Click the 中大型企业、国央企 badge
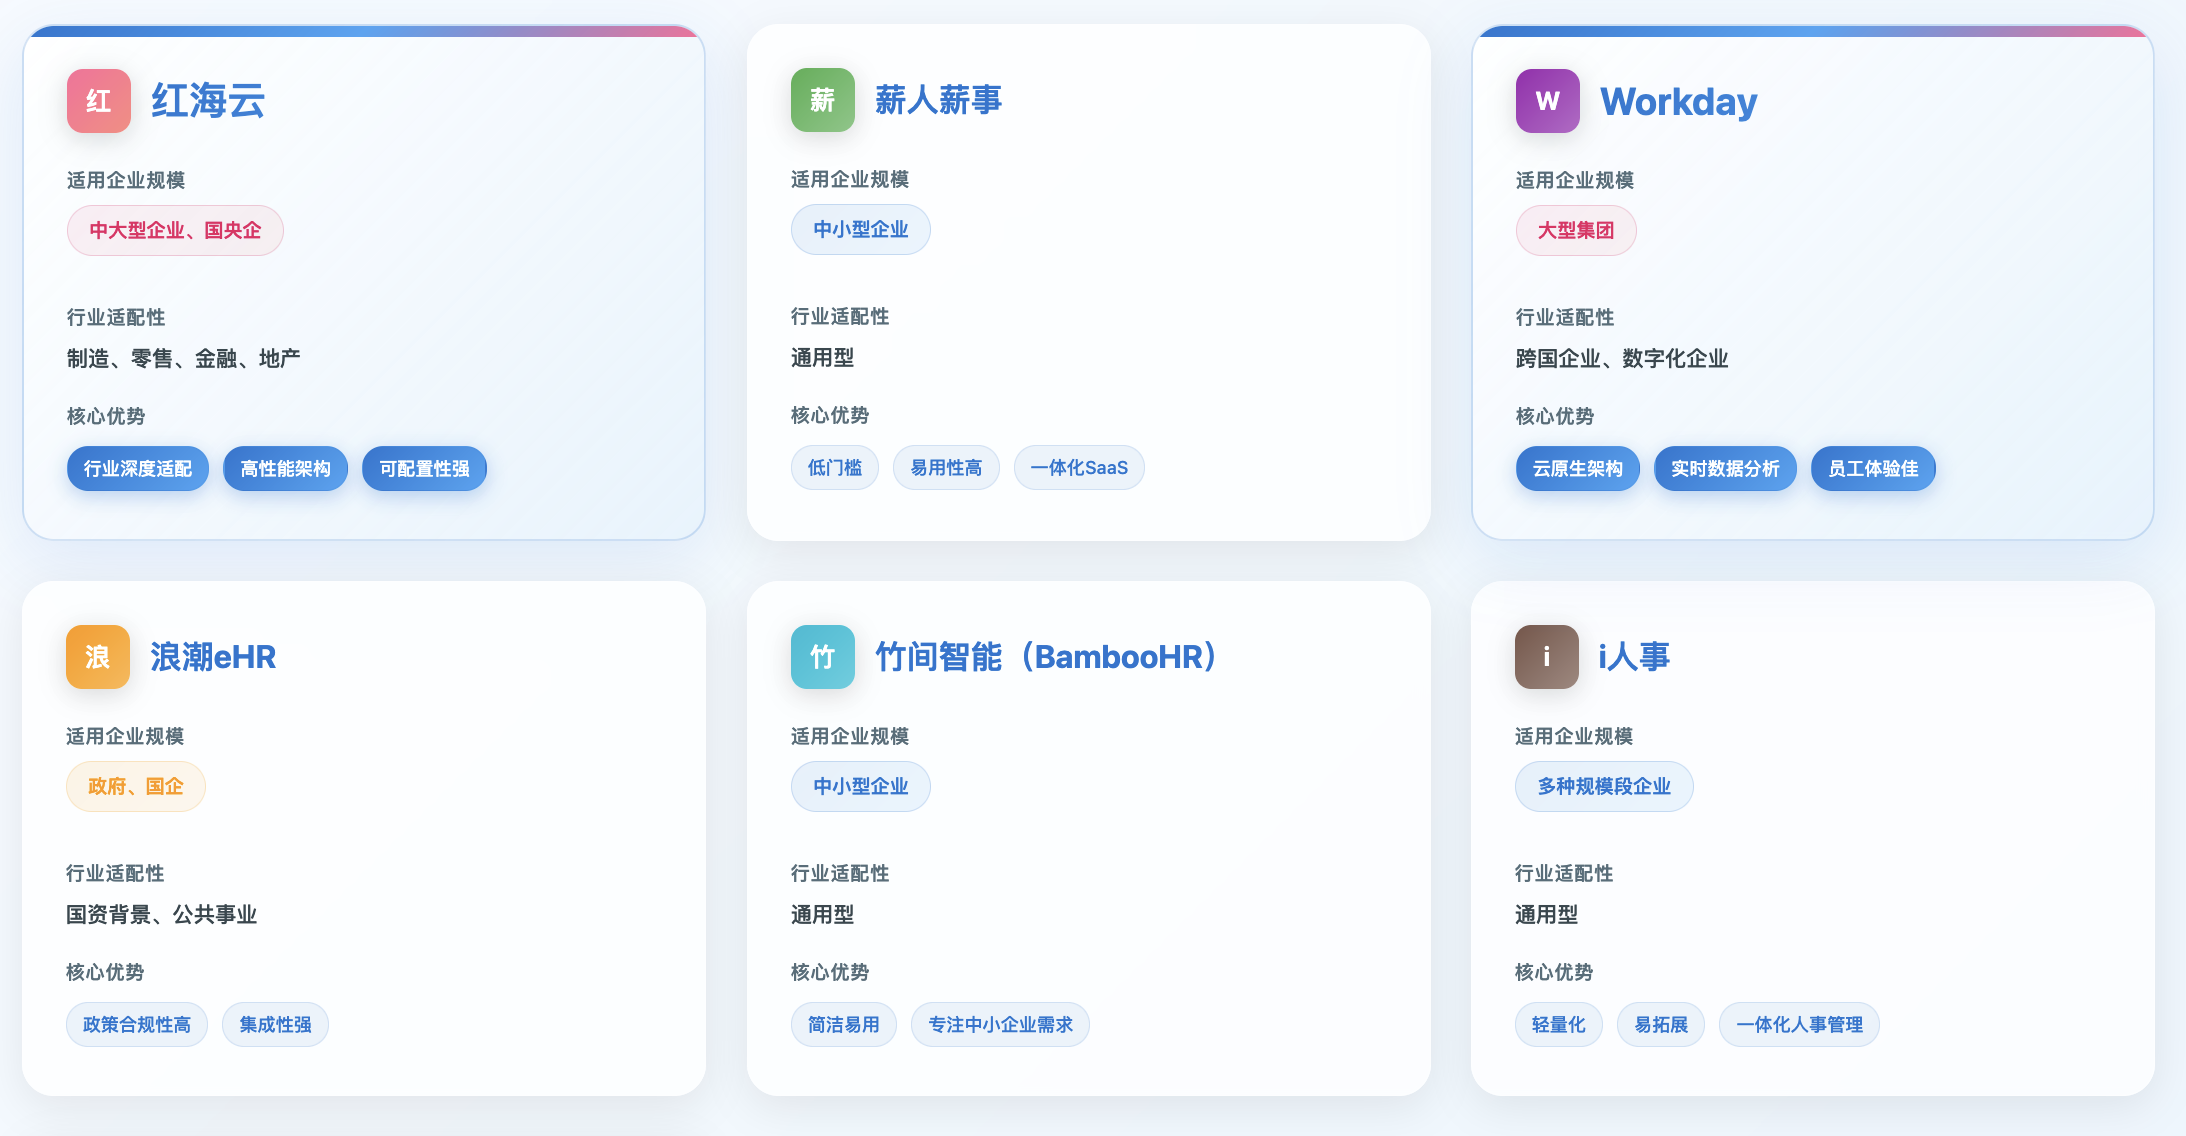 click(x=175, y=231)
